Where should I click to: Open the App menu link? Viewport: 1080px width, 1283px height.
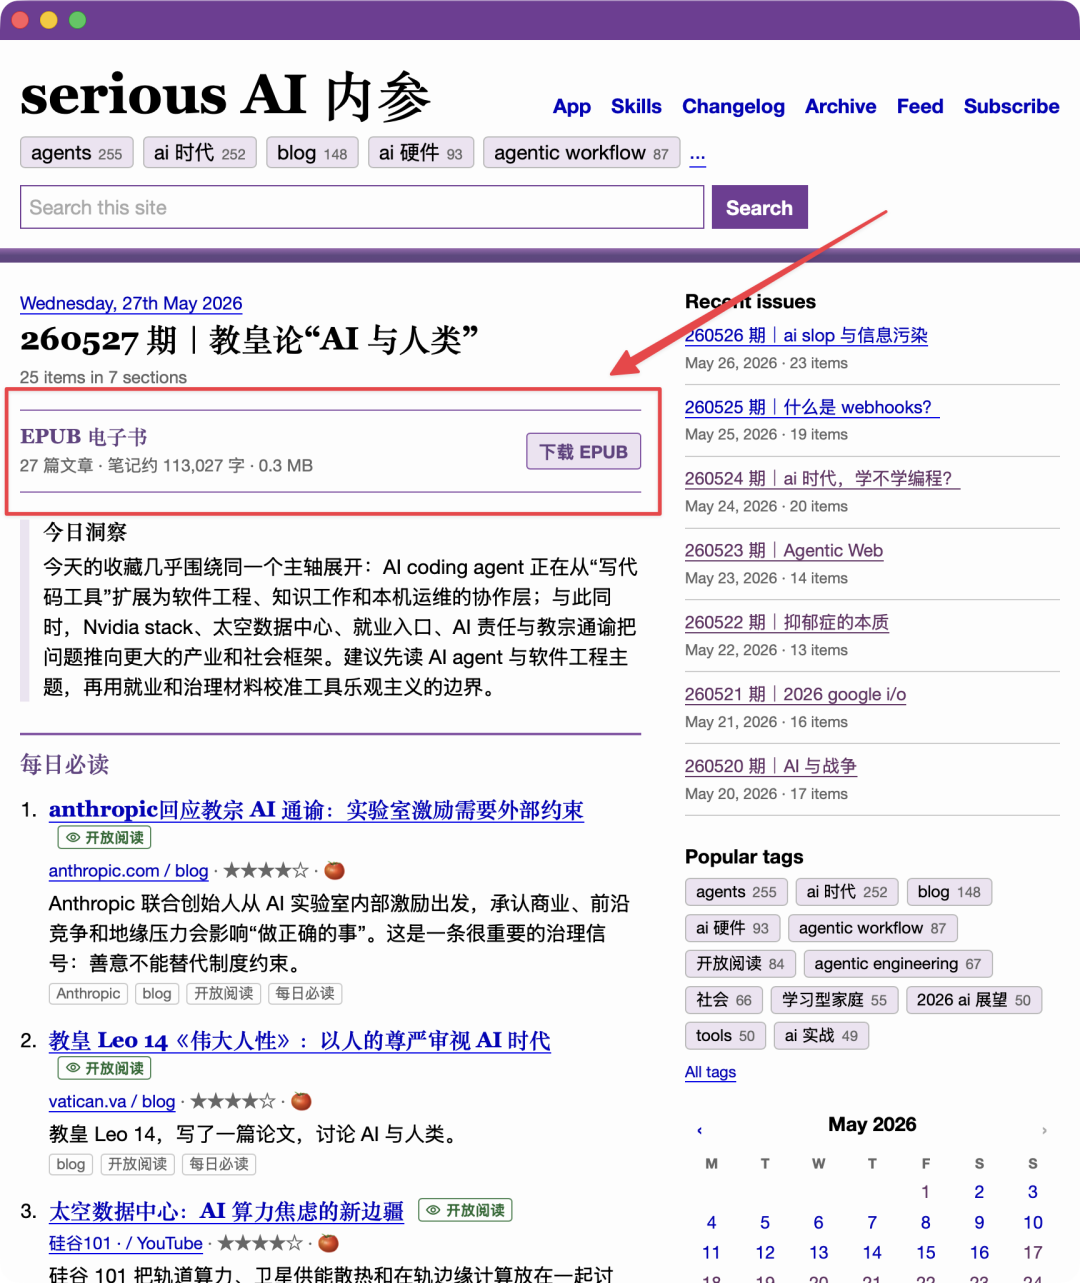tap(572, 106)
